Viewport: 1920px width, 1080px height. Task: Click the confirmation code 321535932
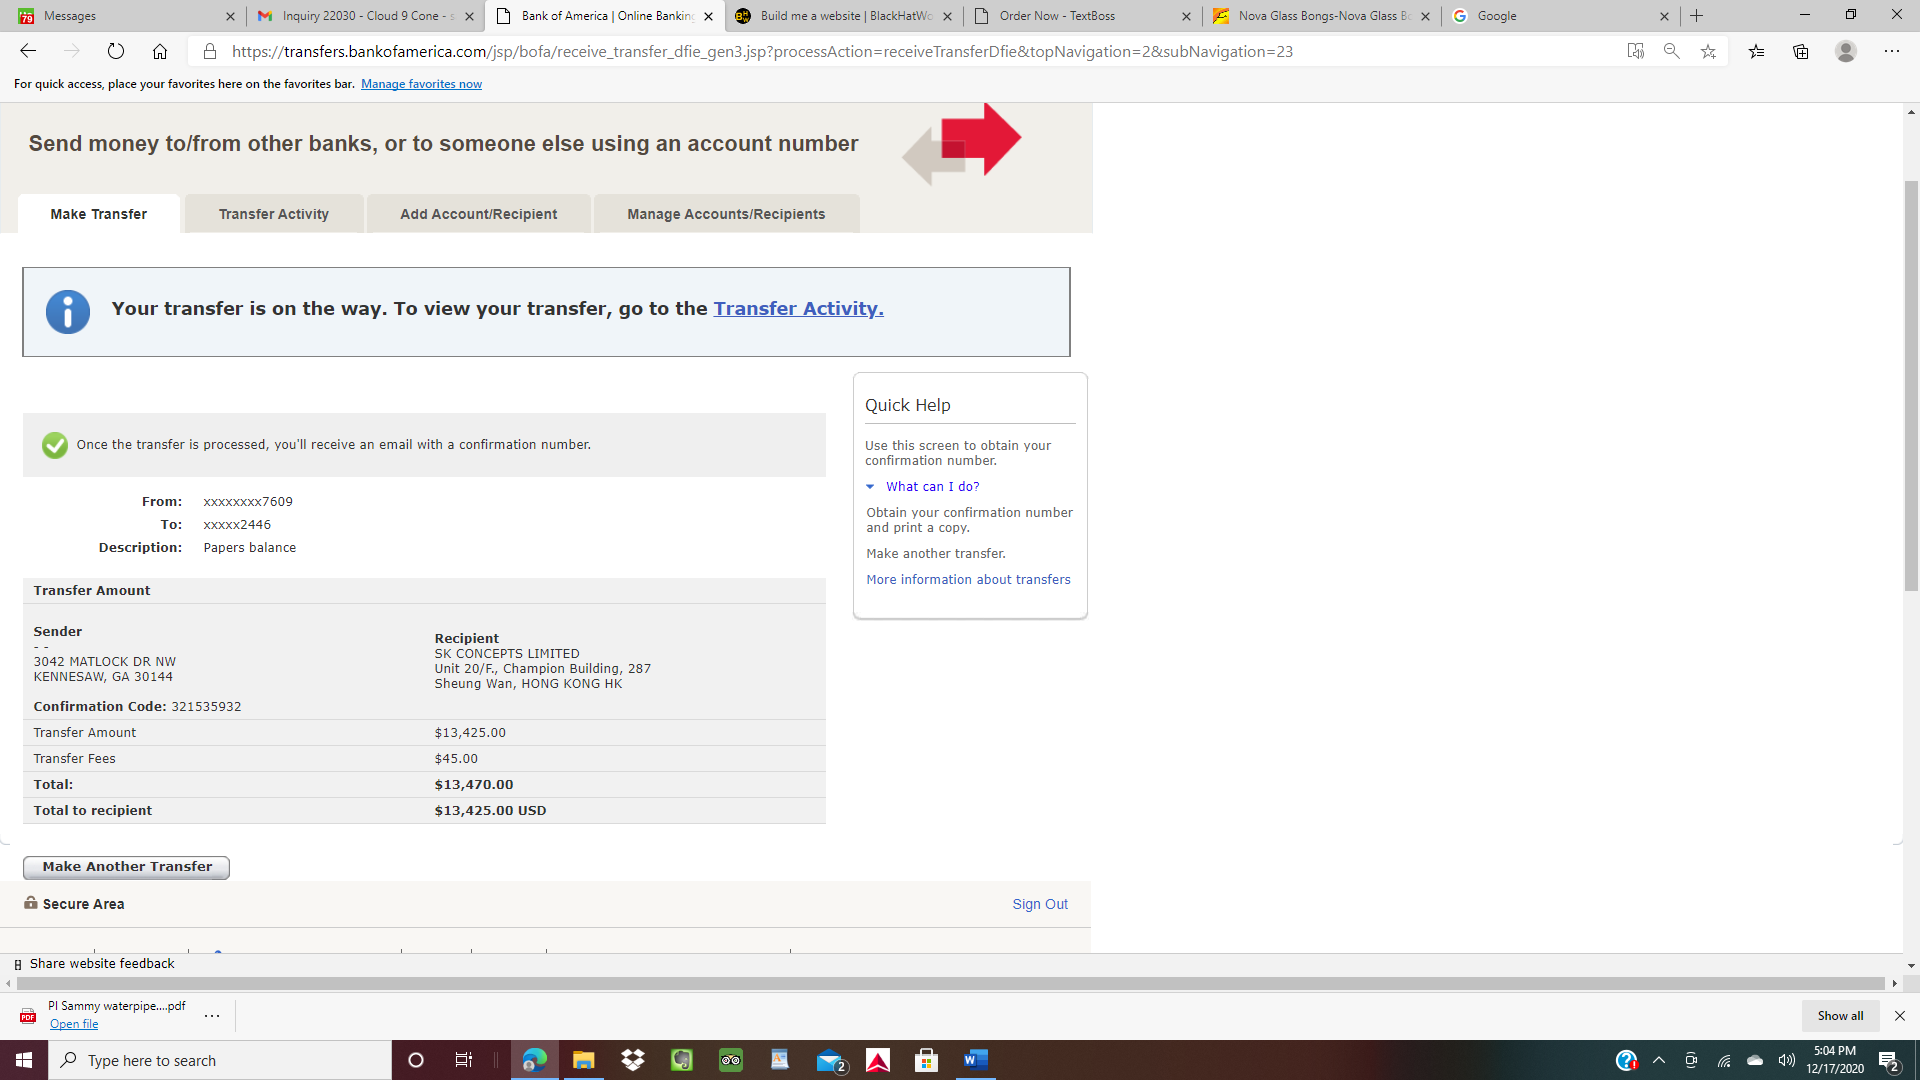click(x=206, y=707)
